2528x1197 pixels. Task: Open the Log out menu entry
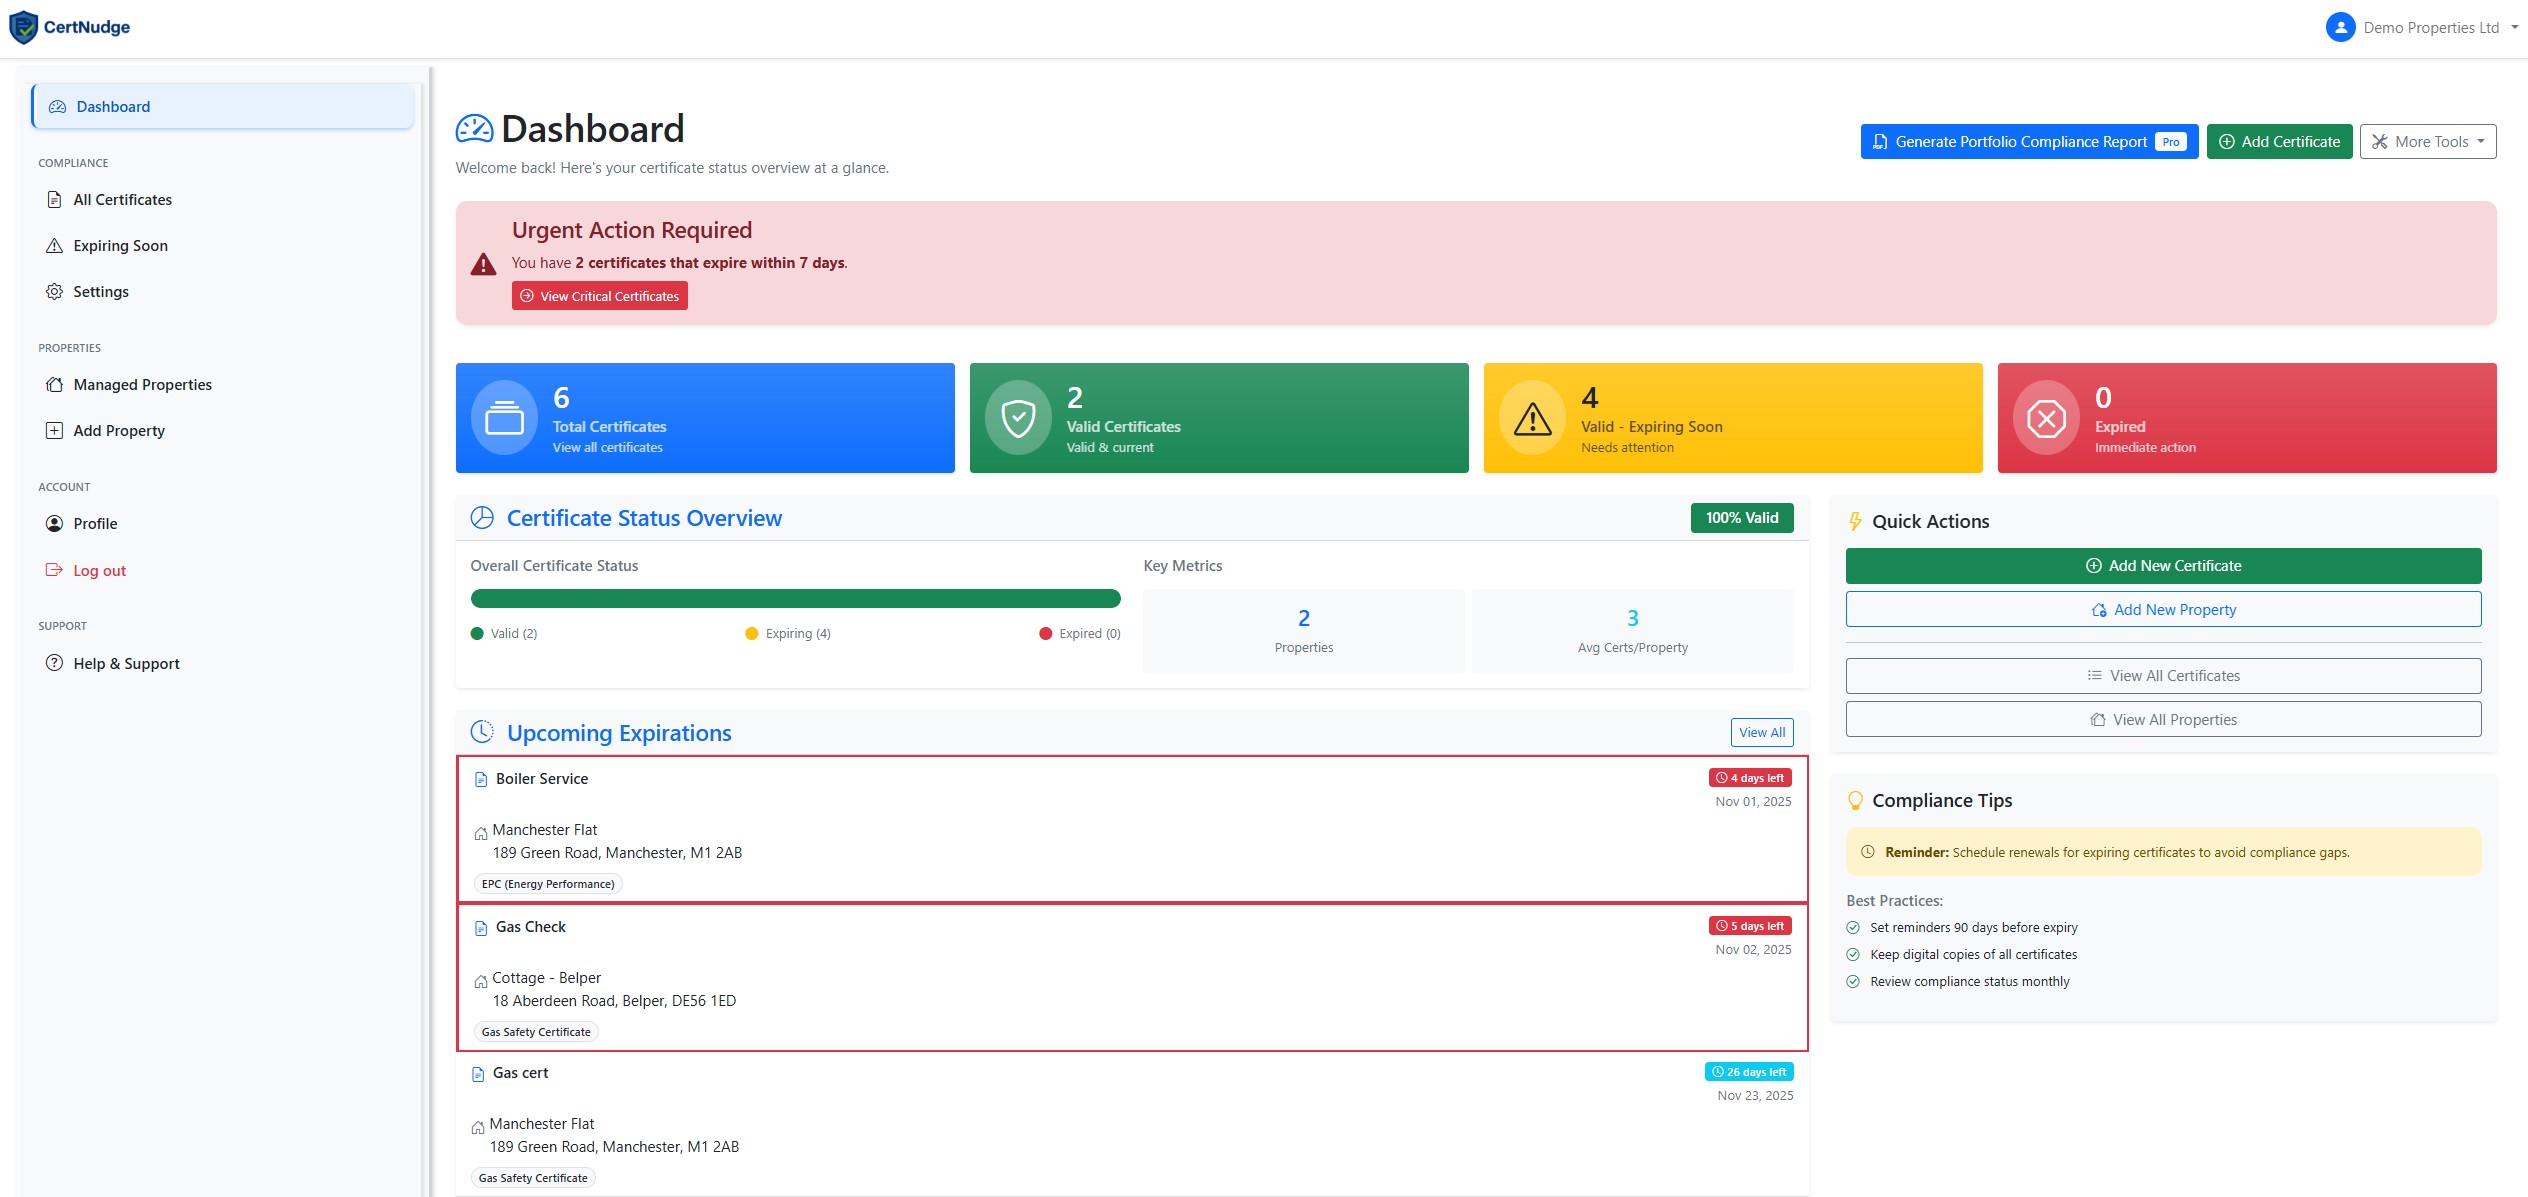pyautogui.click(x=99, y=570)
